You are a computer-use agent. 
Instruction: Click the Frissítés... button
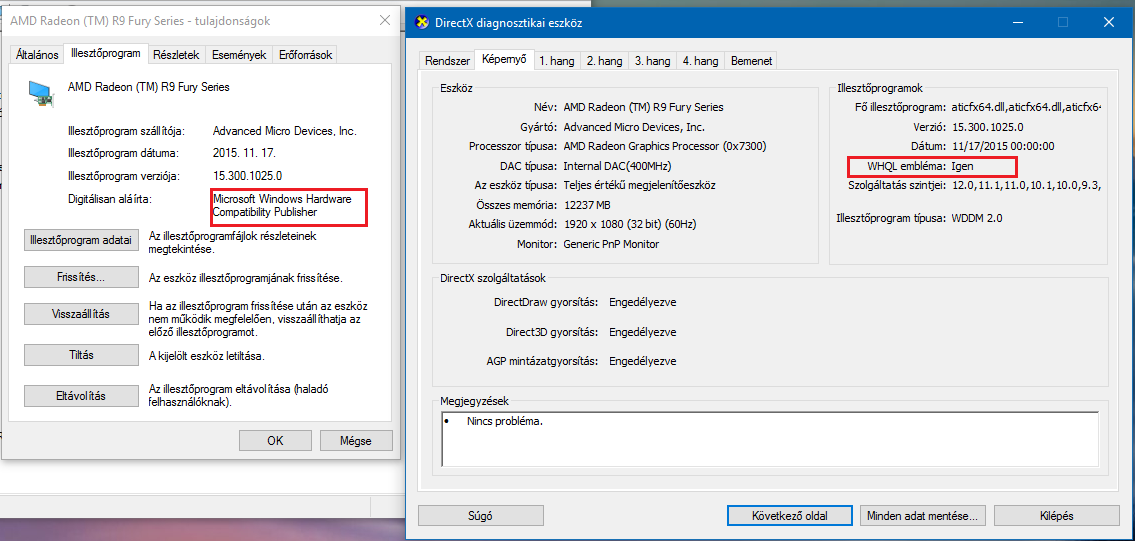[81, 277]
